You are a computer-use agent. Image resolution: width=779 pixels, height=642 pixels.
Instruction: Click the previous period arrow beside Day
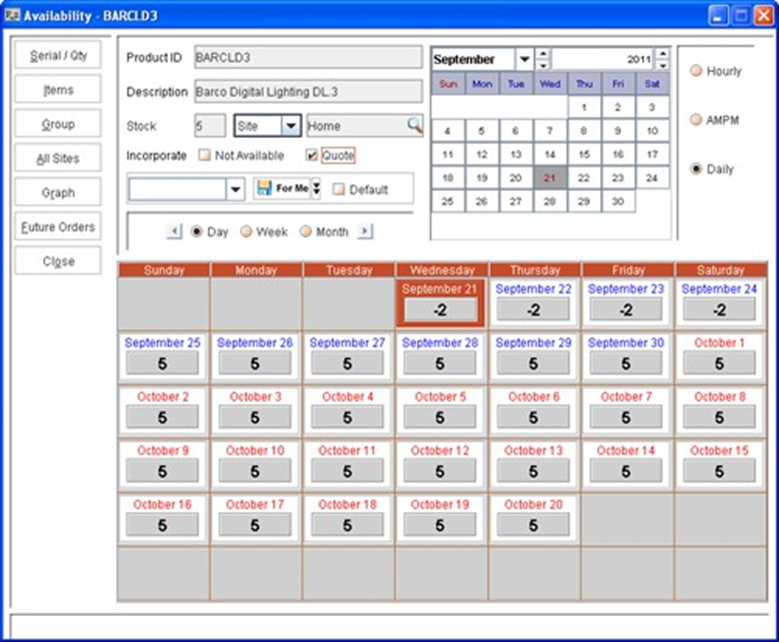point(174,231)
